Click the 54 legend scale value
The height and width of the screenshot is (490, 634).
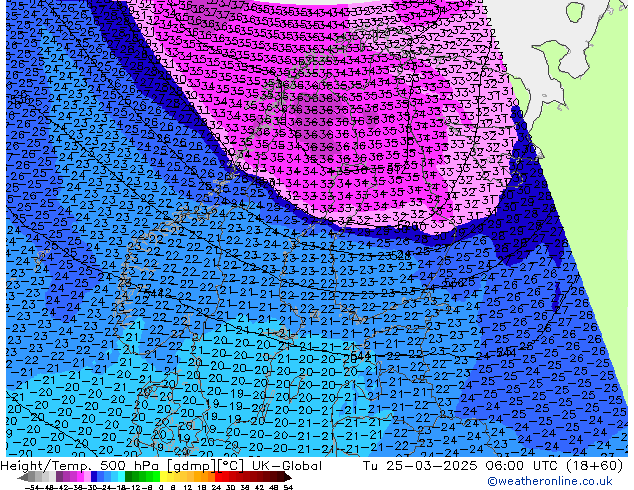click(x=288, y=488)
